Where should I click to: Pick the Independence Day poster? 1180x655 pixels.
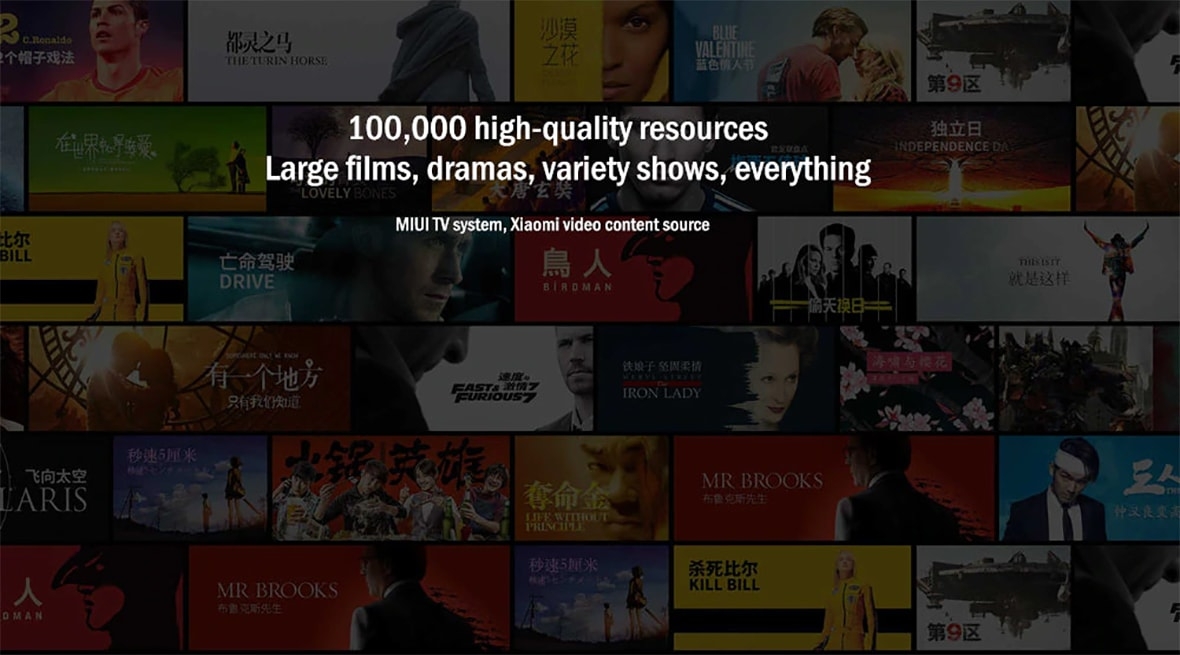(951, 159)
